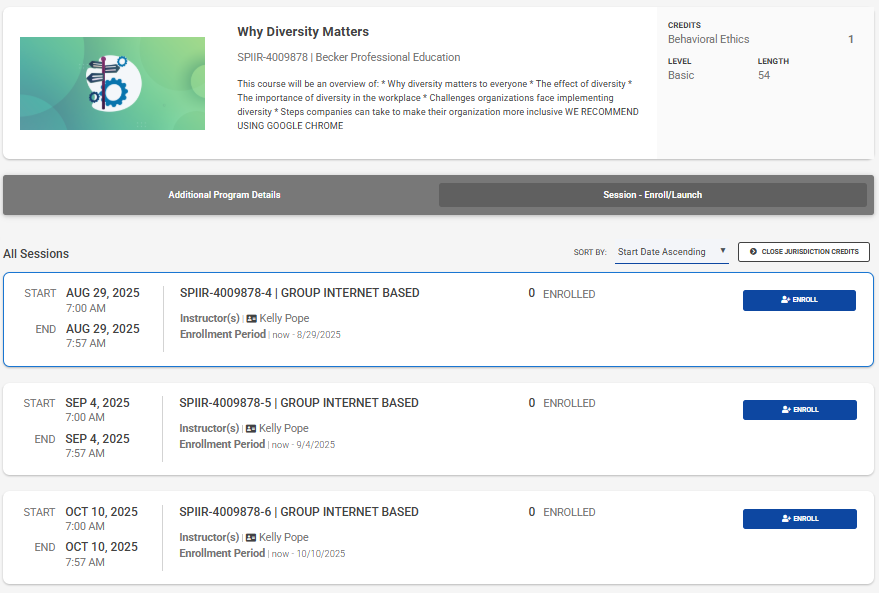
Task: Select the SPIIR-4009878-6 Group Internet Based session title
Action: pyautogui.click(x=299, y=513)
